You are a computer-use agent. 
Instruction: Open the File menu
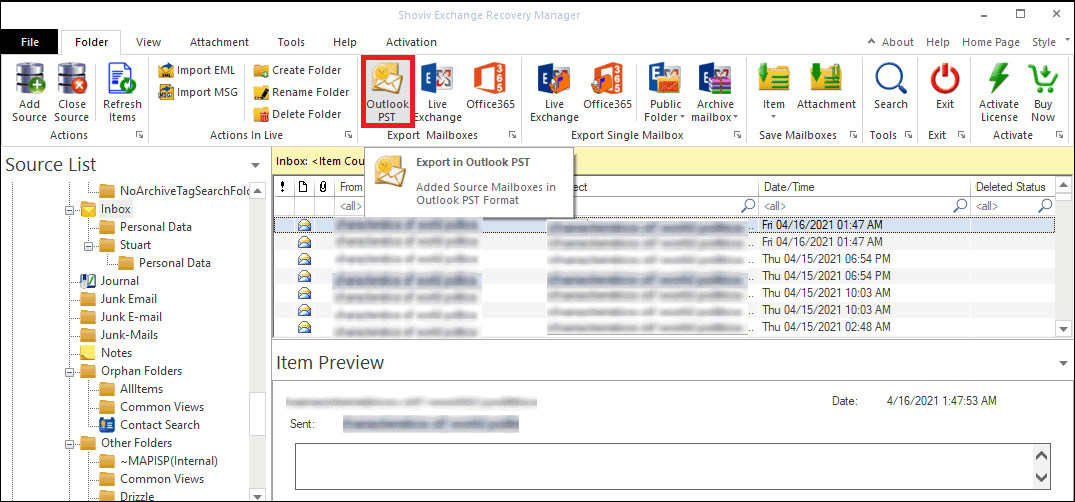coord(29,42)
